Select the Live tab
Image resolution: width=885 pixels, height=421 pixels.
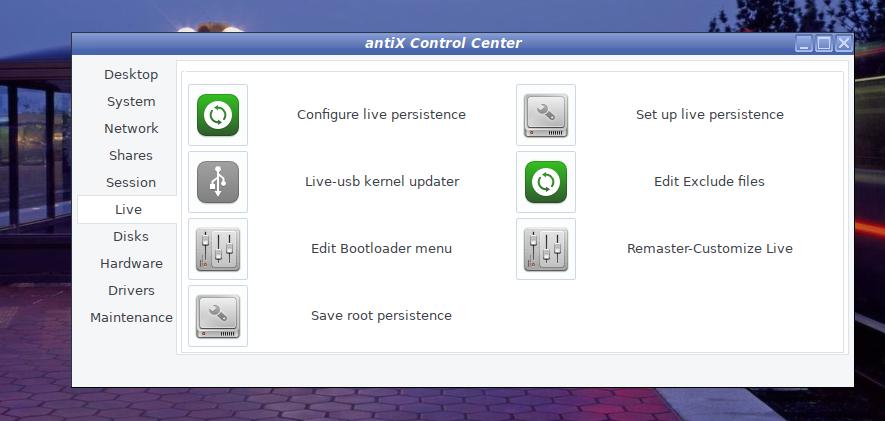128,210
